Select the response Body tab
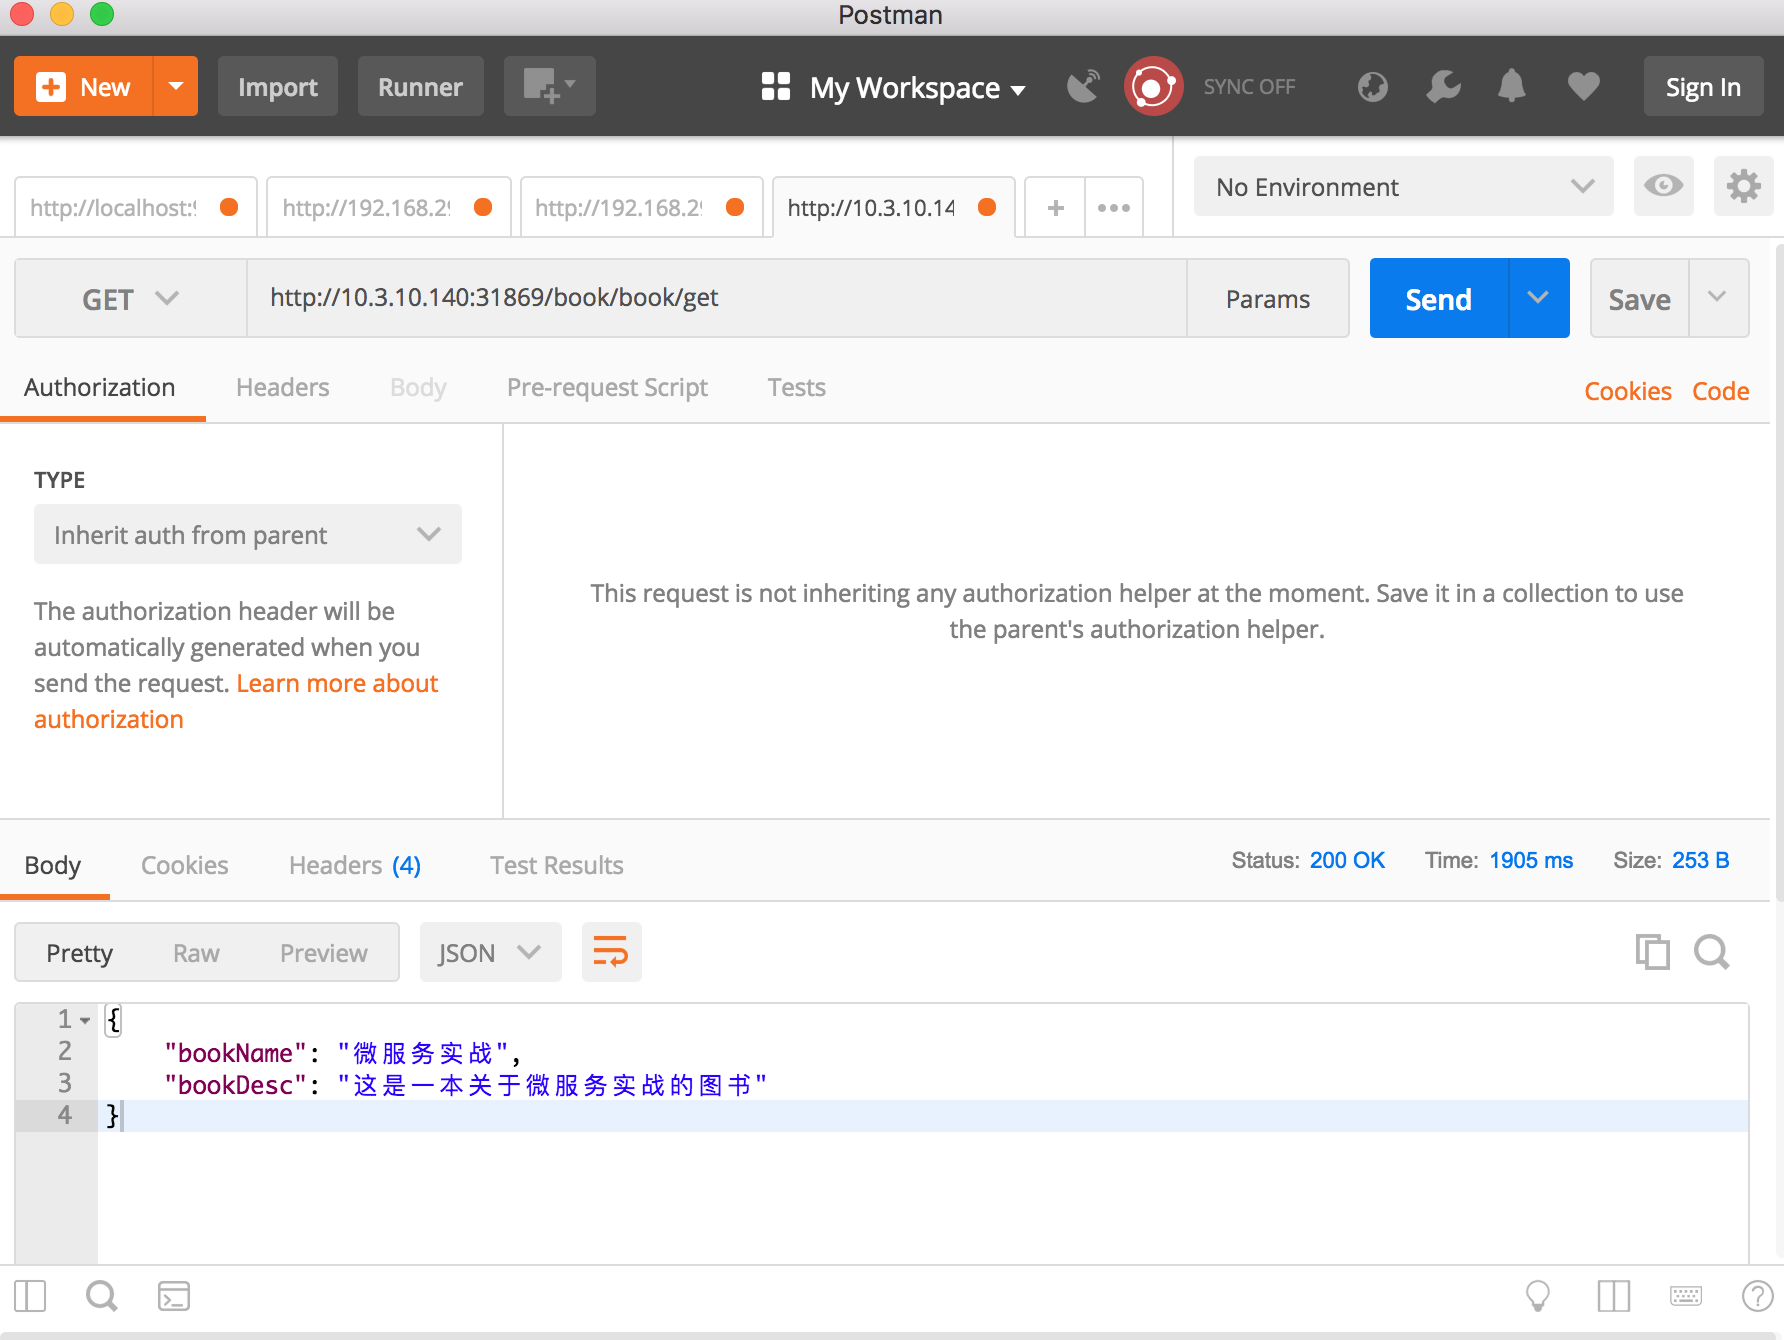1784x1340 pixels. coord(53,865)
